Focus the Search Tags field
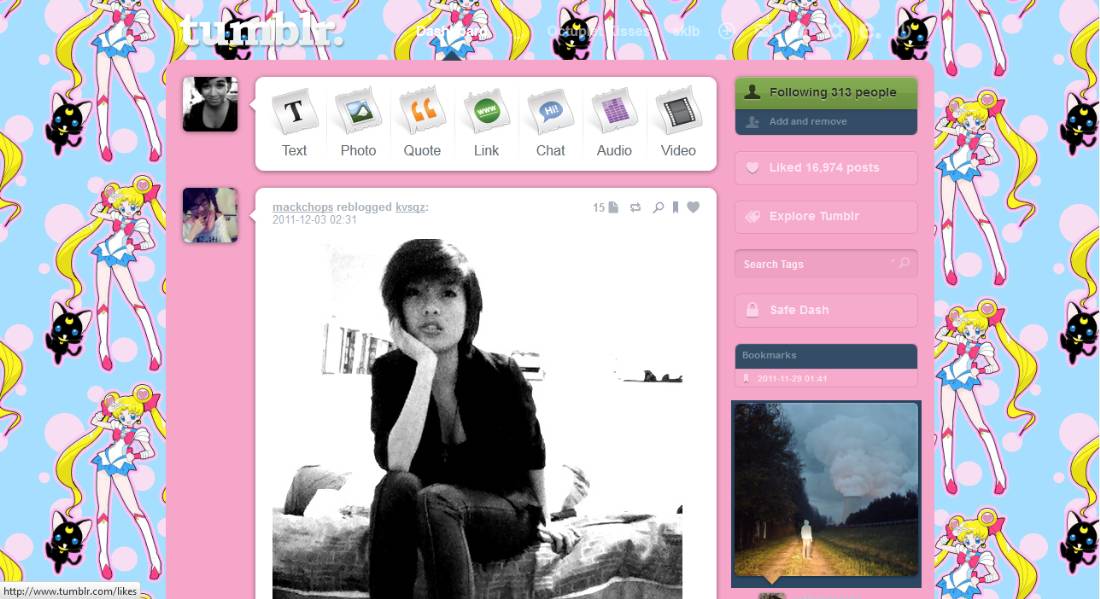Image resolution: width=1100 pixels, height=599 pixels. coord(826,264)
